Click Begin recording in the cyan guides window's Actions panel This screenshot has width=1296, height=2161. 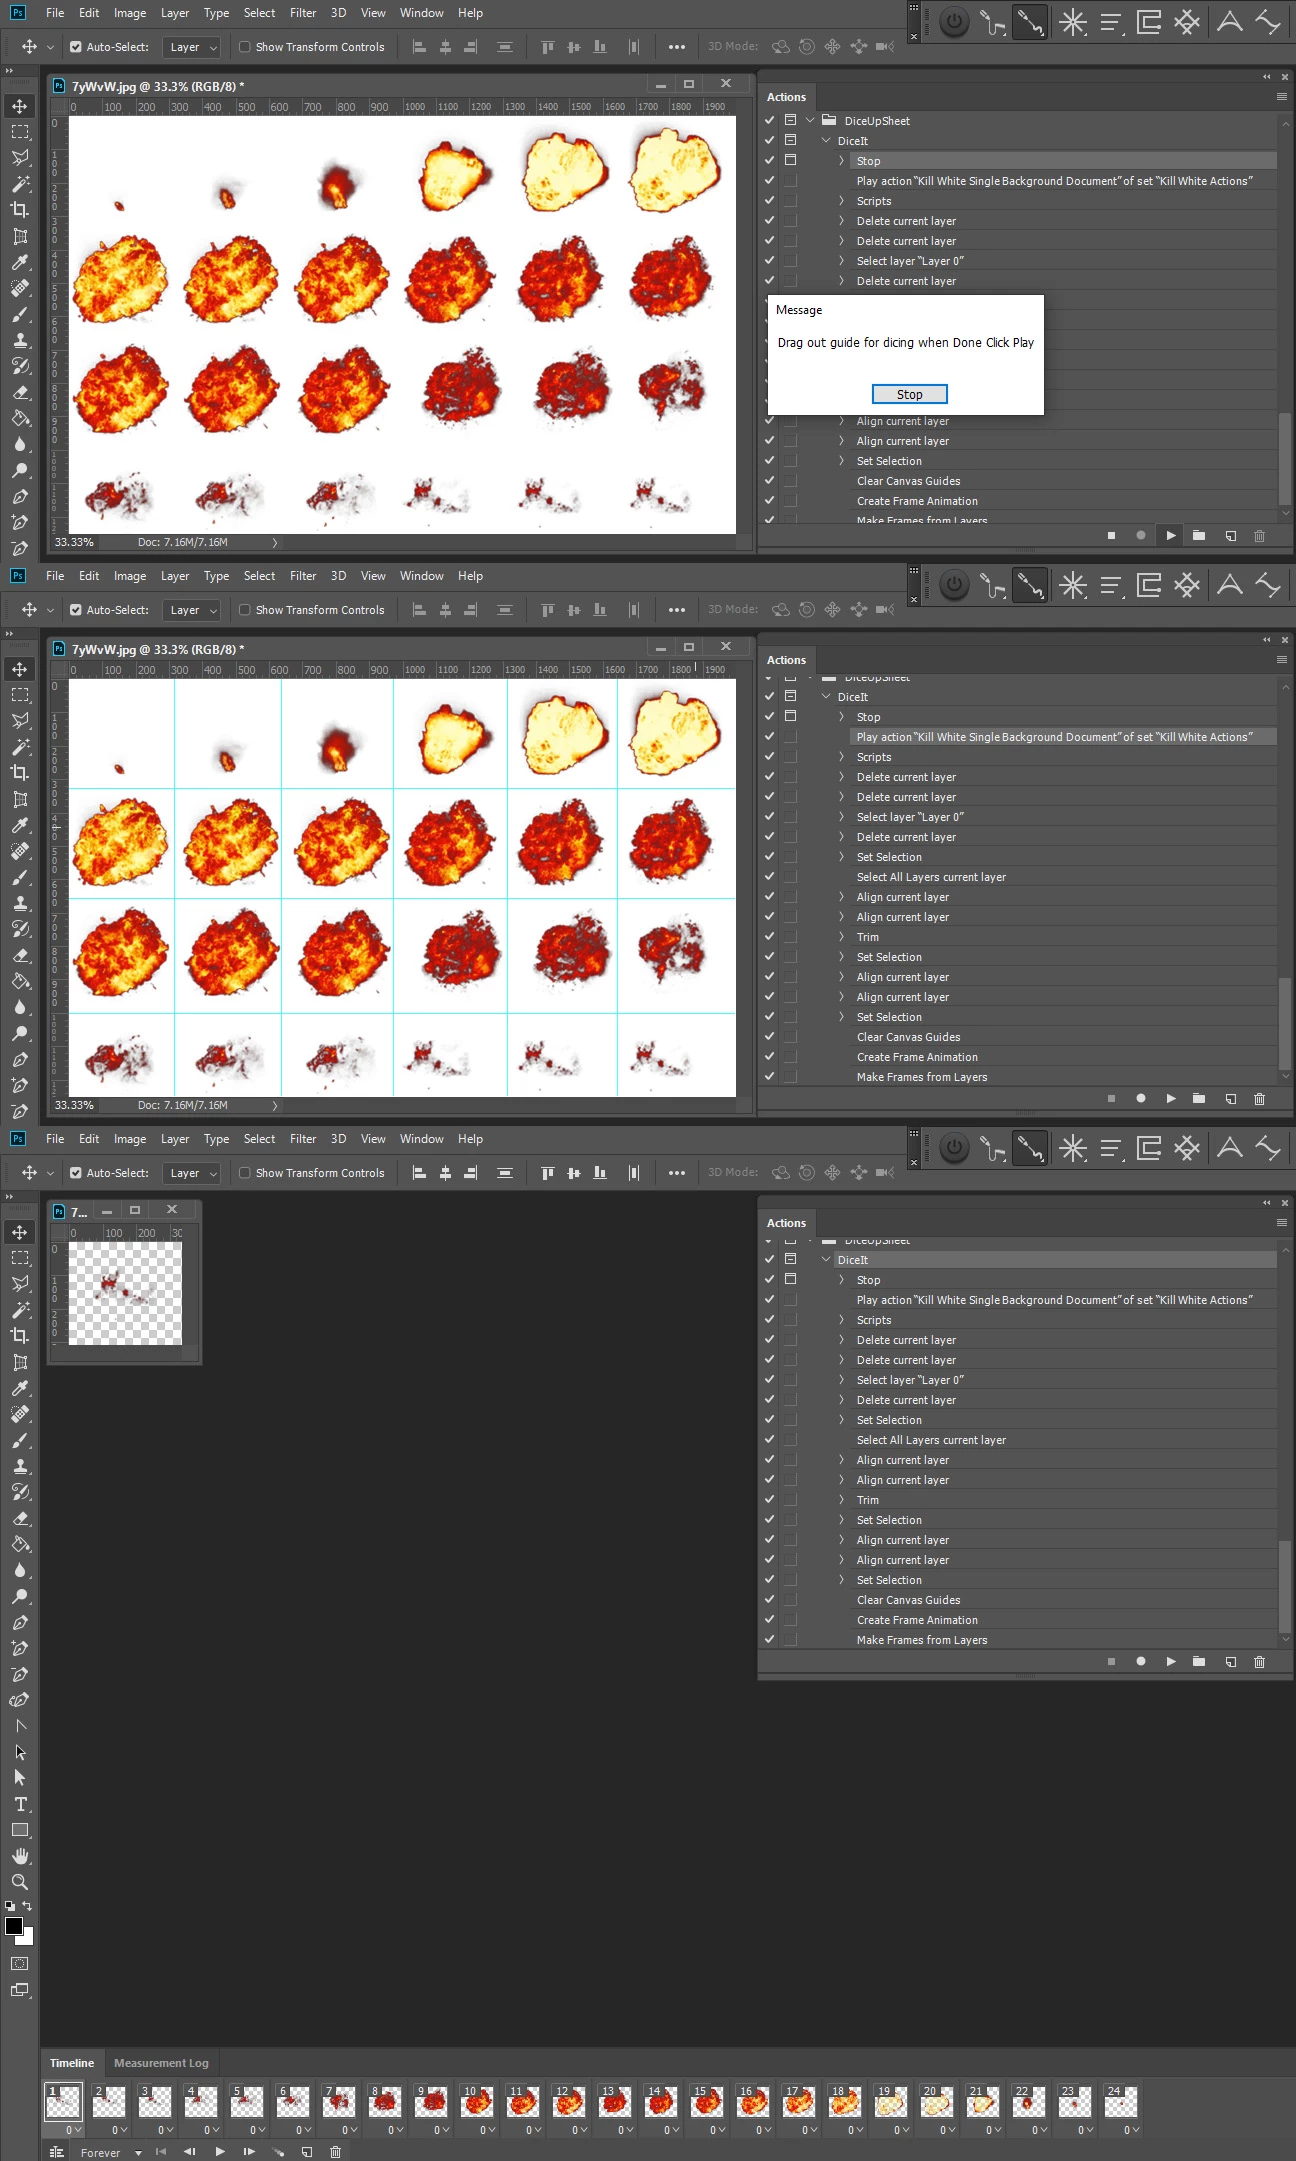tap(1141, 1099)
